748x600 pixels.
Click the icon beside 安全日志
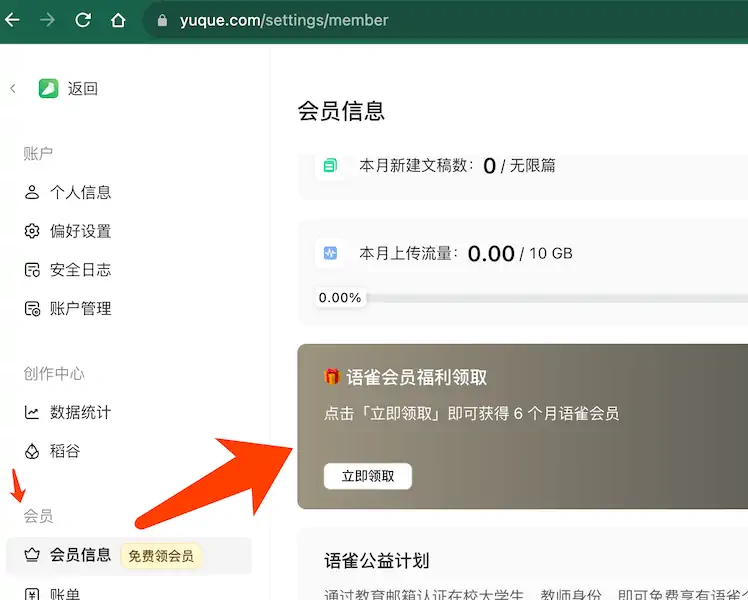click(x=32, y=270)
